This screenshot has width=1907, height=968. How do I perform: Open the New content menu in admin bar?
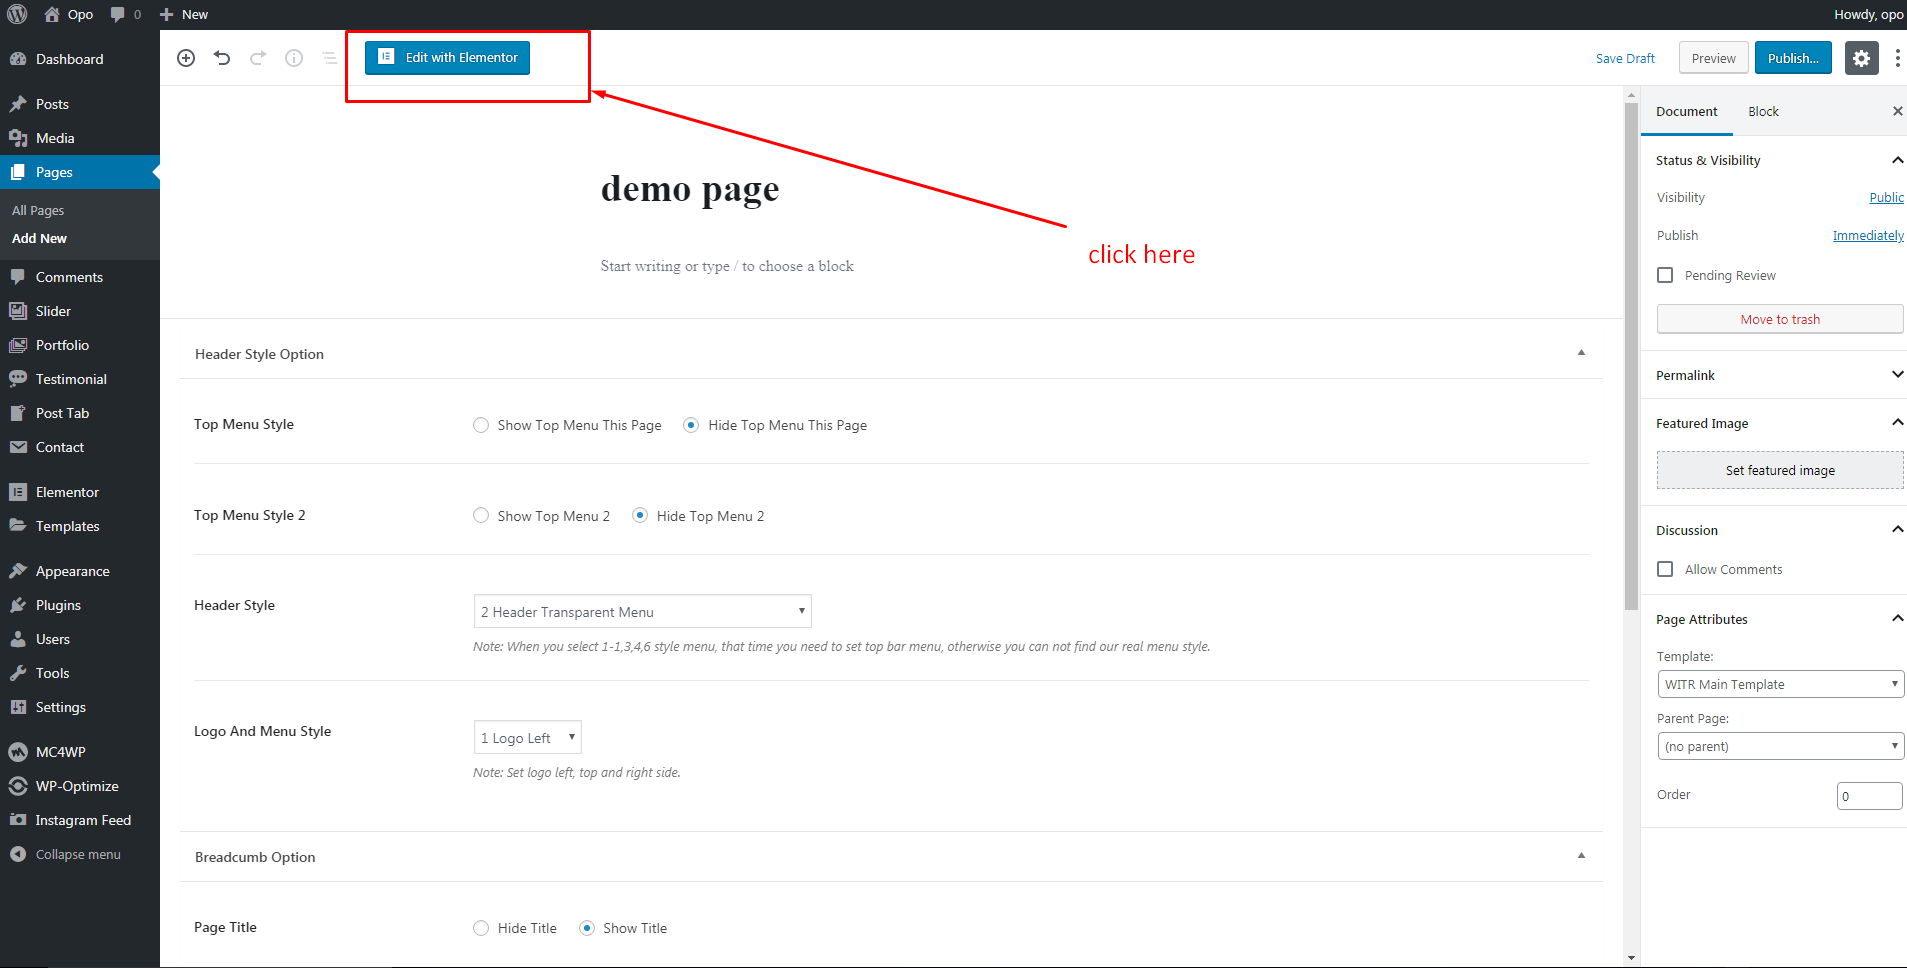click(184, 14)
